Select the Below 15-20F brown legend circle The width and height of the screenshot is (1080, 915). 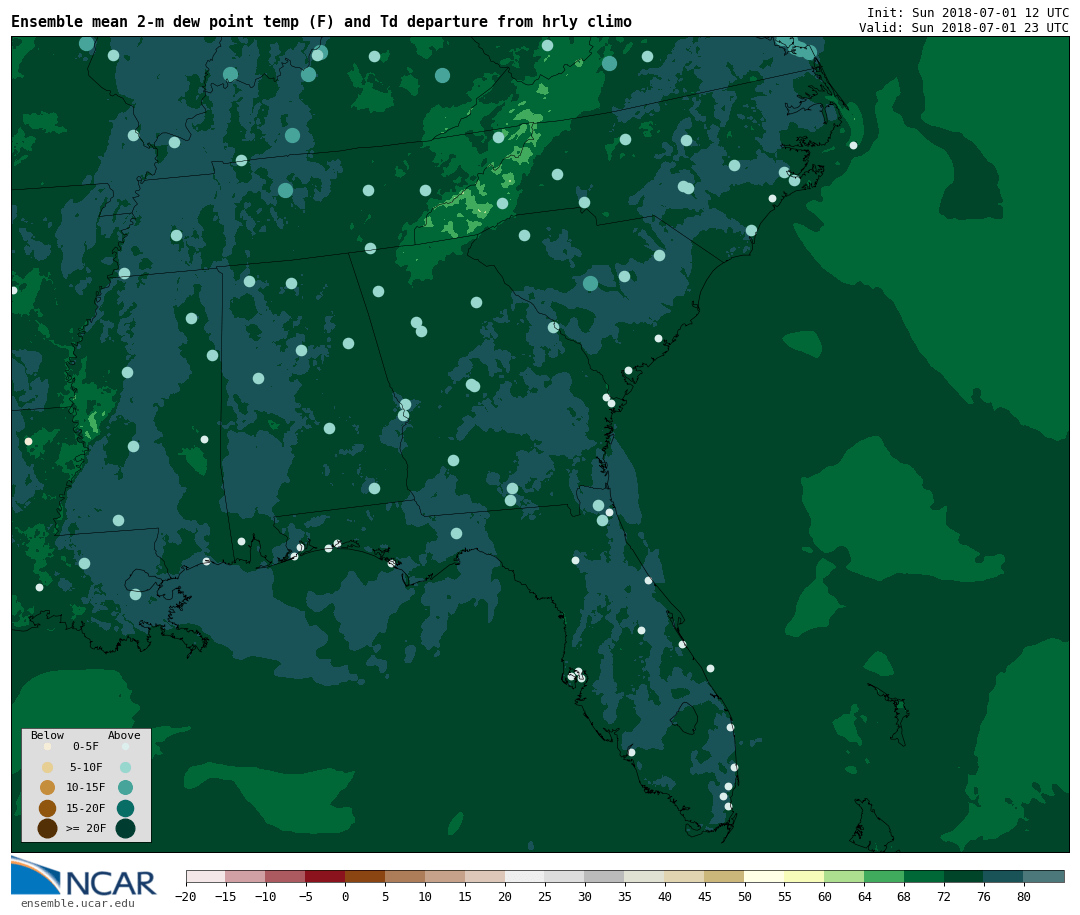click(x=47, y=808)
